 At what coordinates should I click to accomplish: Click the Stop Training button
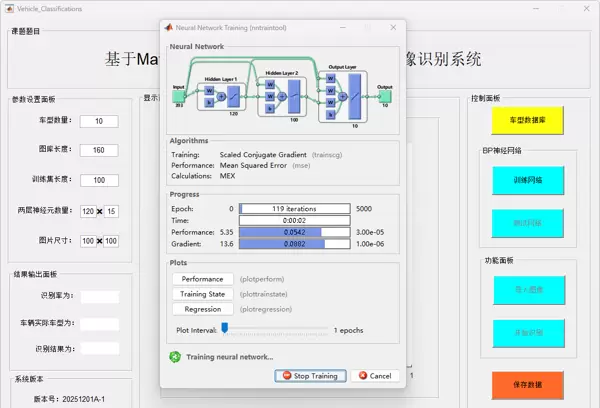[x=311, y=376]
